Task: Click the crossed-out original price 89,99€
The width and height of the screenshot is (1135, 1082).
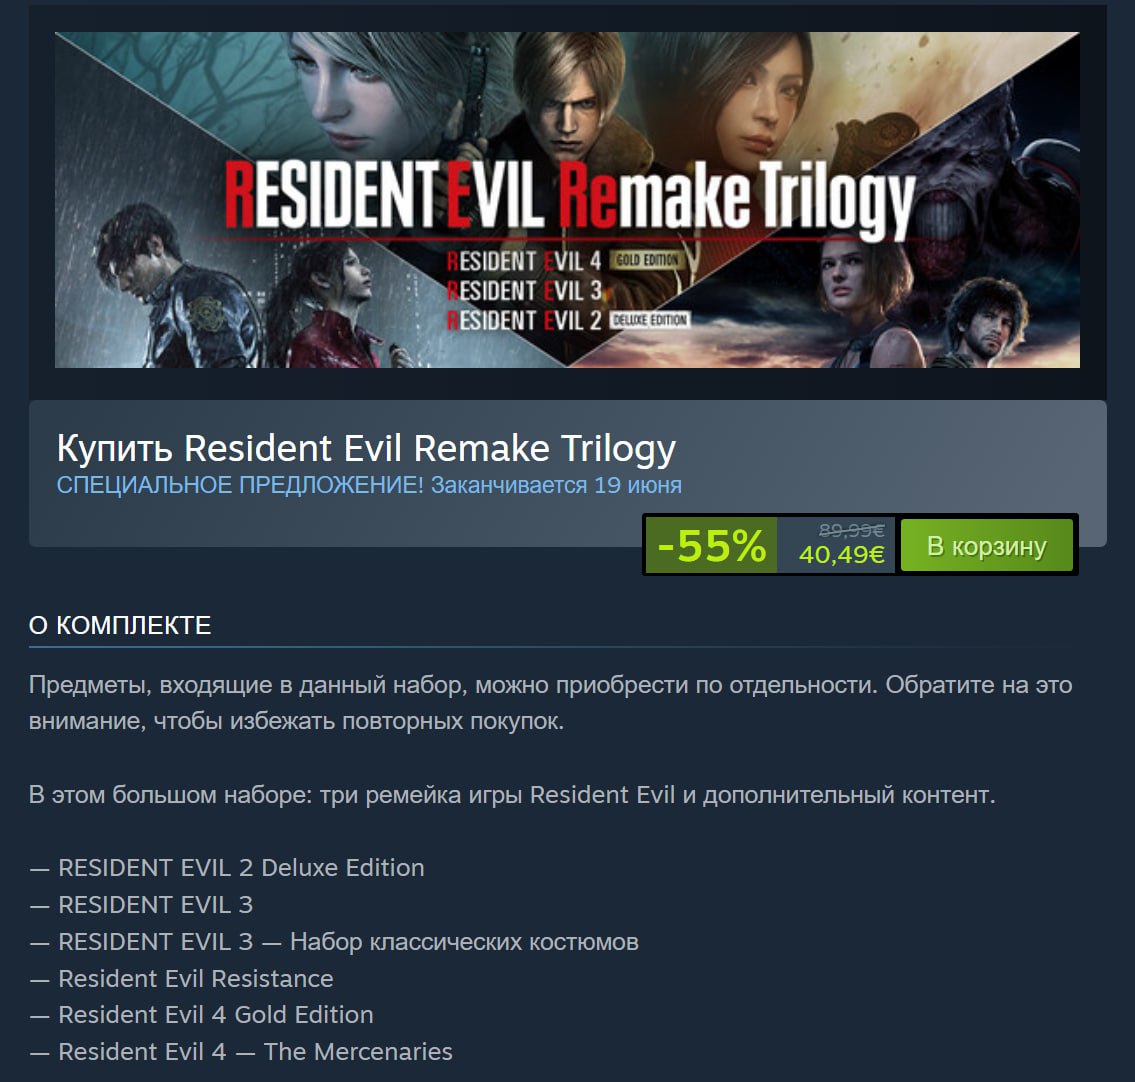Action: click(x=851, y=531)
